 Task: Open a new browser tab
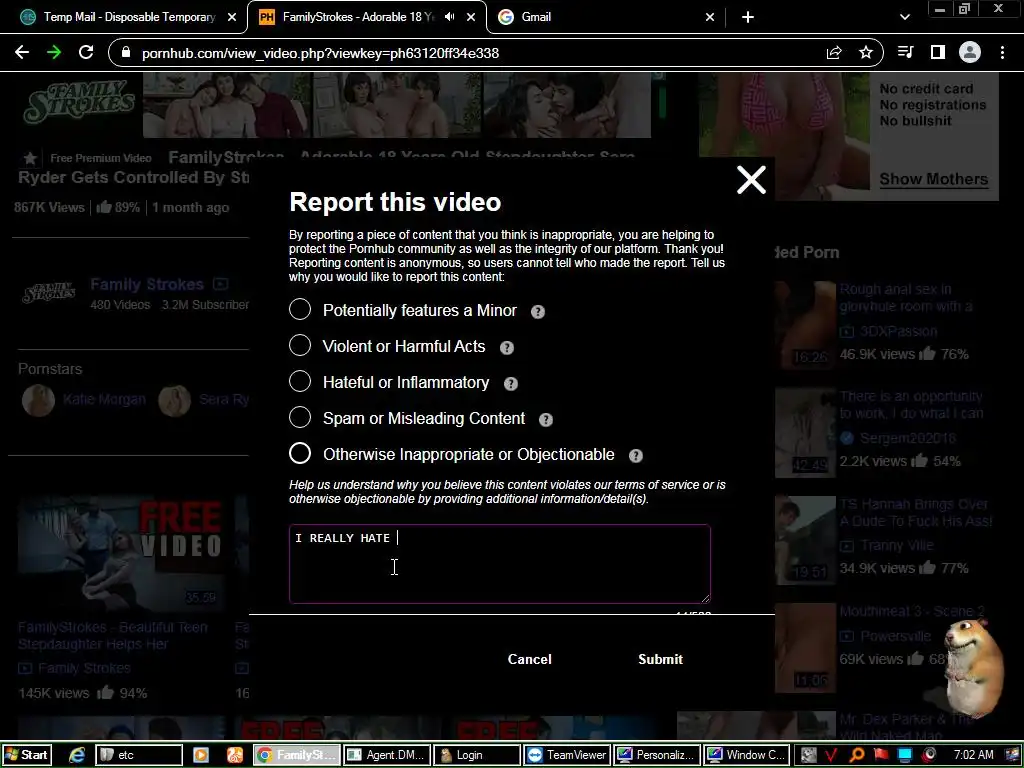[x=748, y=17]
